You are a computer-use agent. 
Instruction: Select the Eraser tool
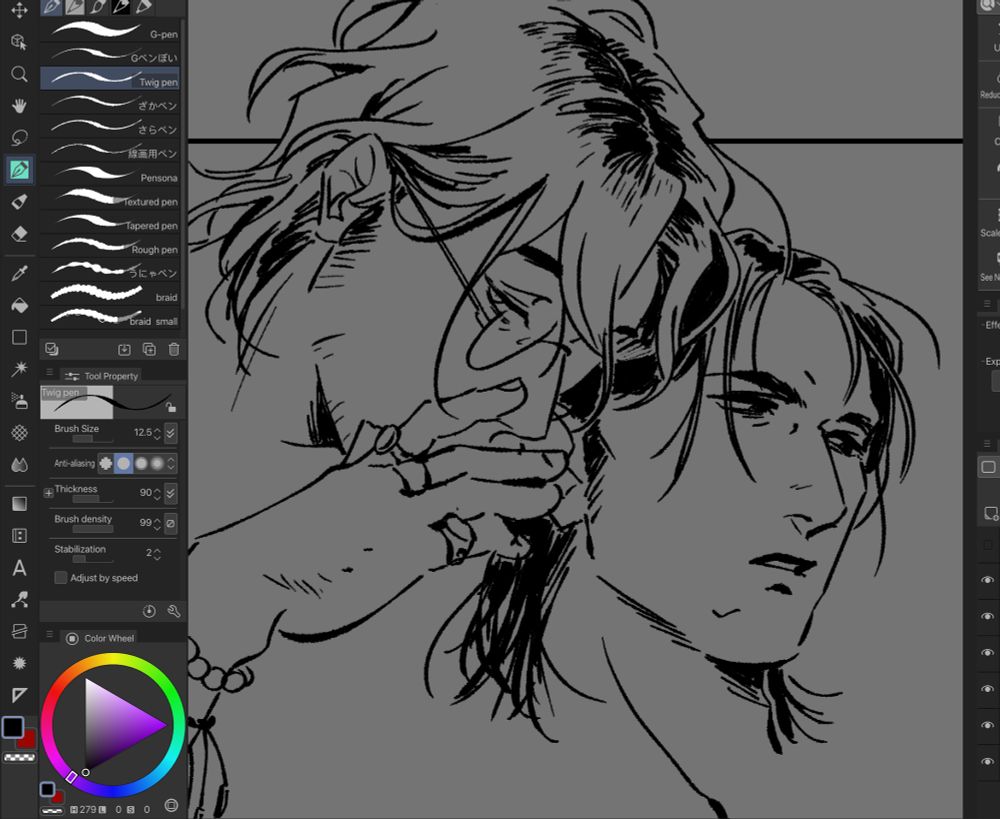(17, 234)
